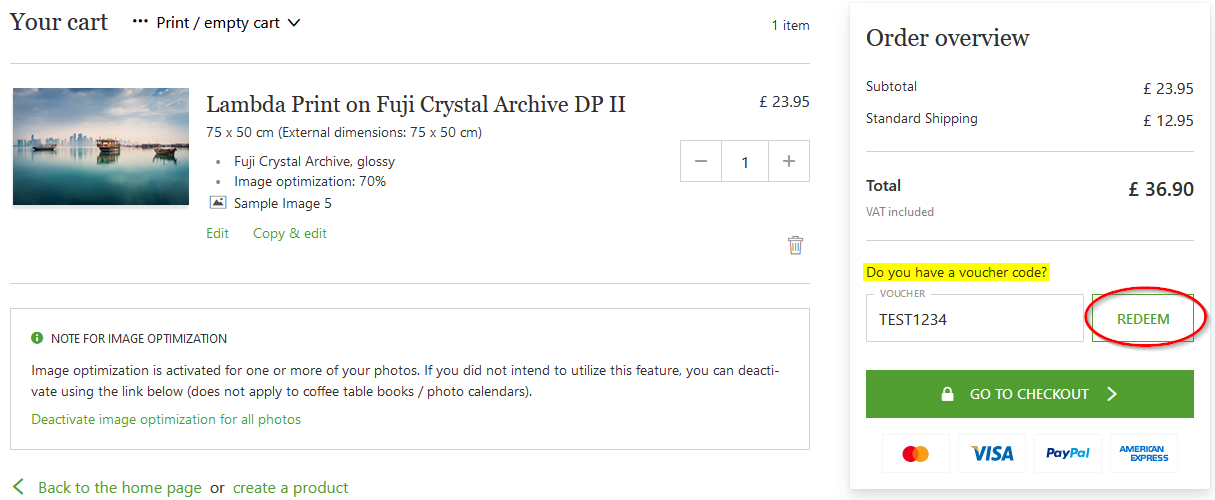Click the green info icon in note
Viewport: 1215px width, 500px height.
point(37,338)
